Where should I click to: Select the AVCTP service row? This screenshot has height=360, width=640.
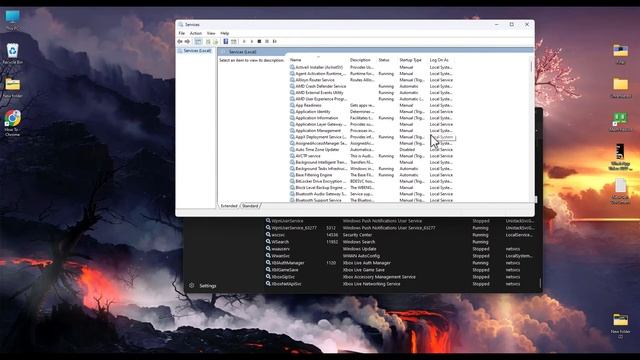point(371,156)
